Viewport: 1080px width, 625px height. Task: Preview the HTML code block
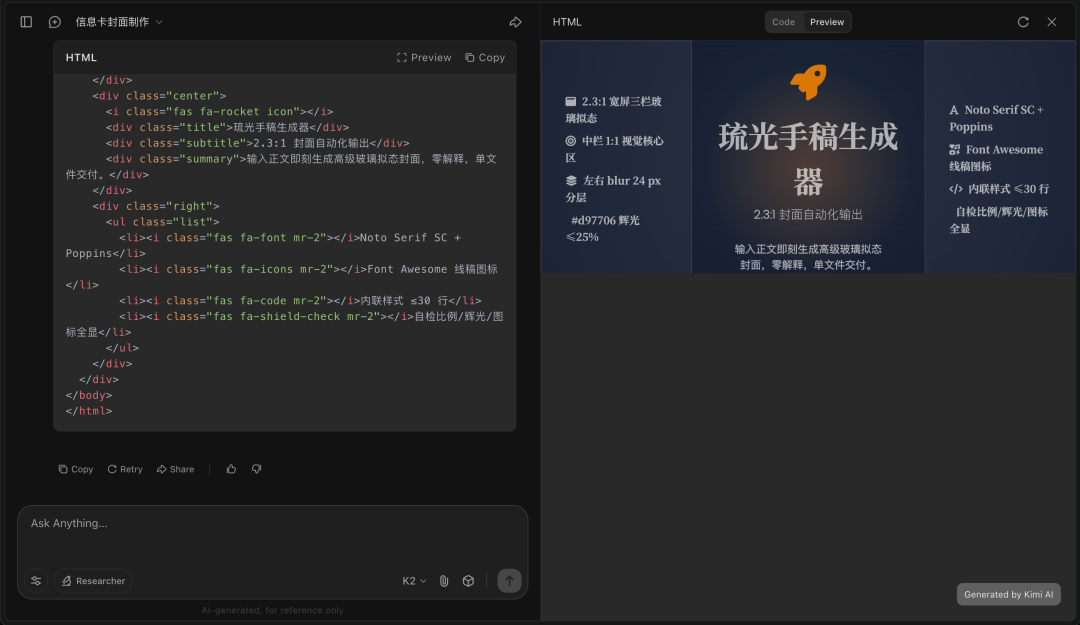pos(423,57)
